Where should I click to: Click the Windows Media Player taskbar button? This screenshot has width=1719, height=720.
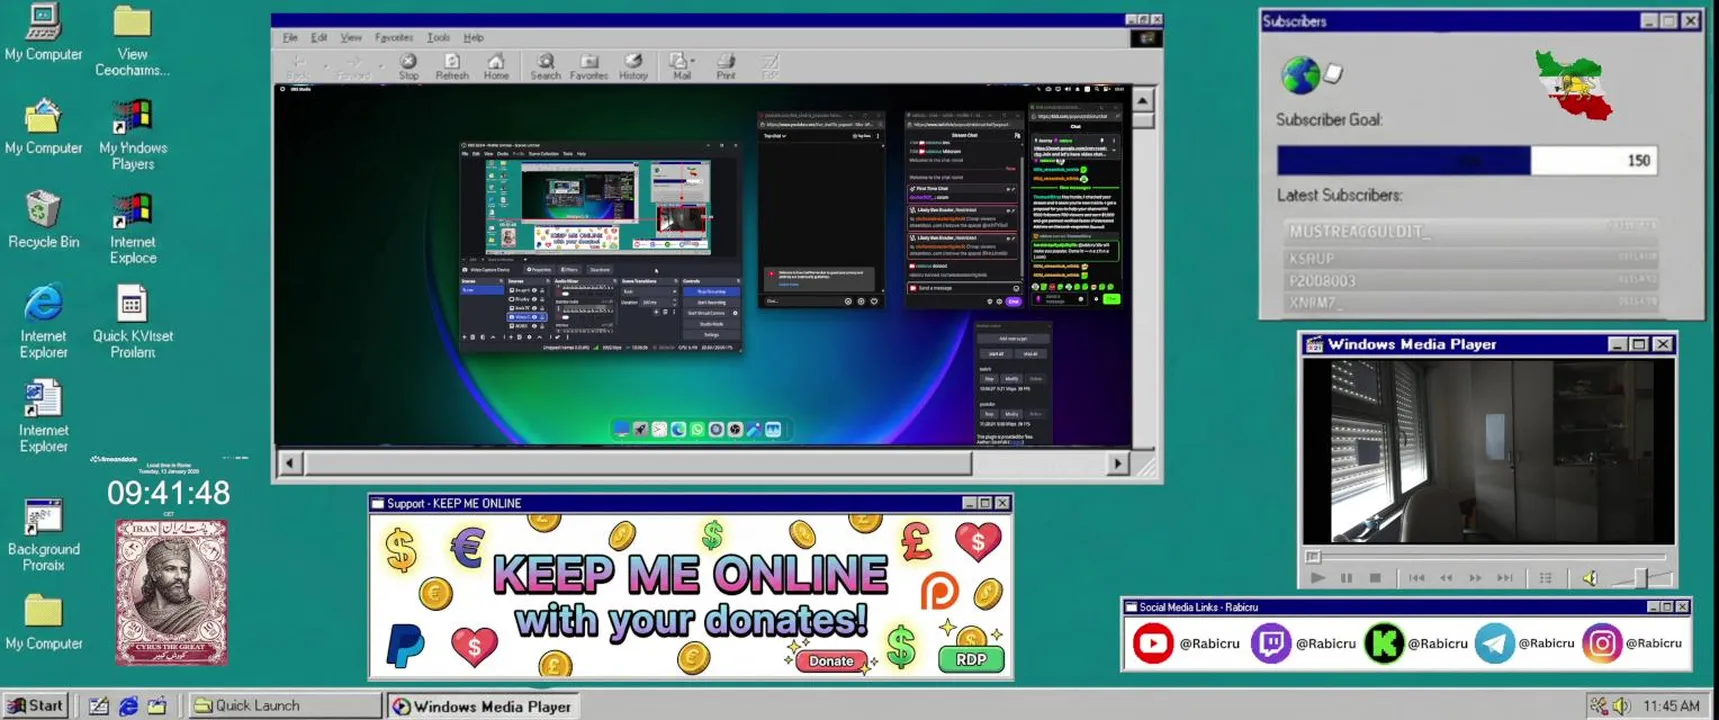tap(484, 706)
